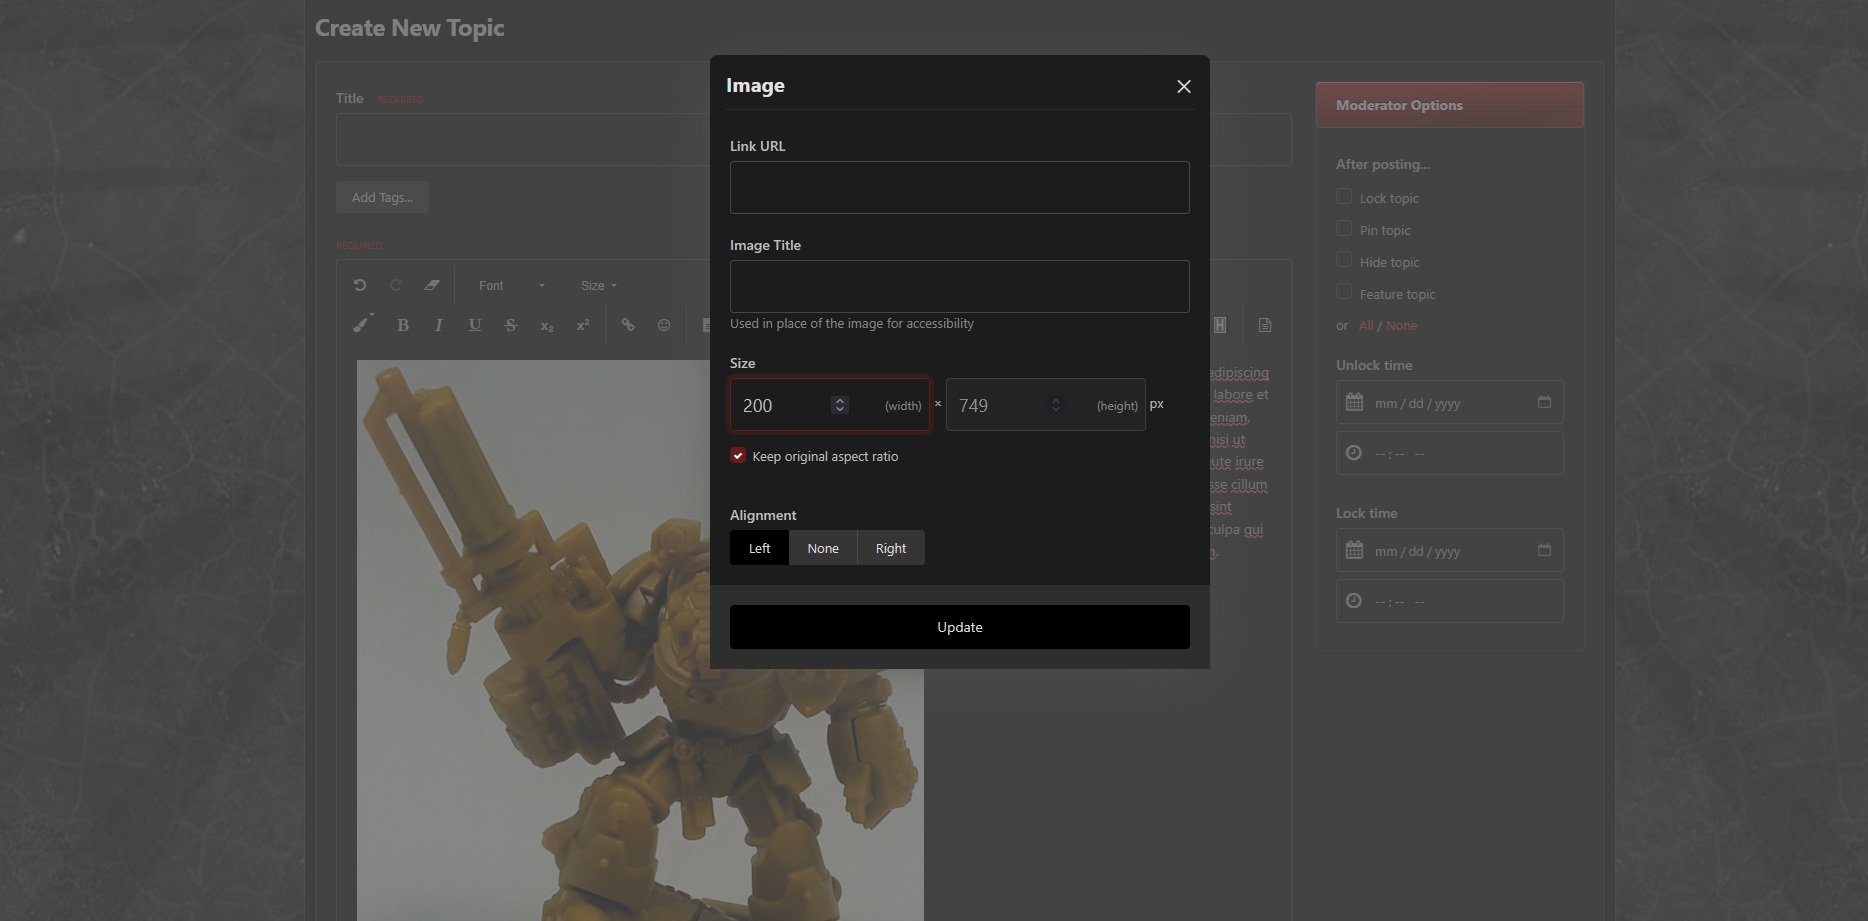Viewport: 1868px width, 921px height.
Task: Select the None alignment option
Action: pyautogui.click(x=823, y=548)
